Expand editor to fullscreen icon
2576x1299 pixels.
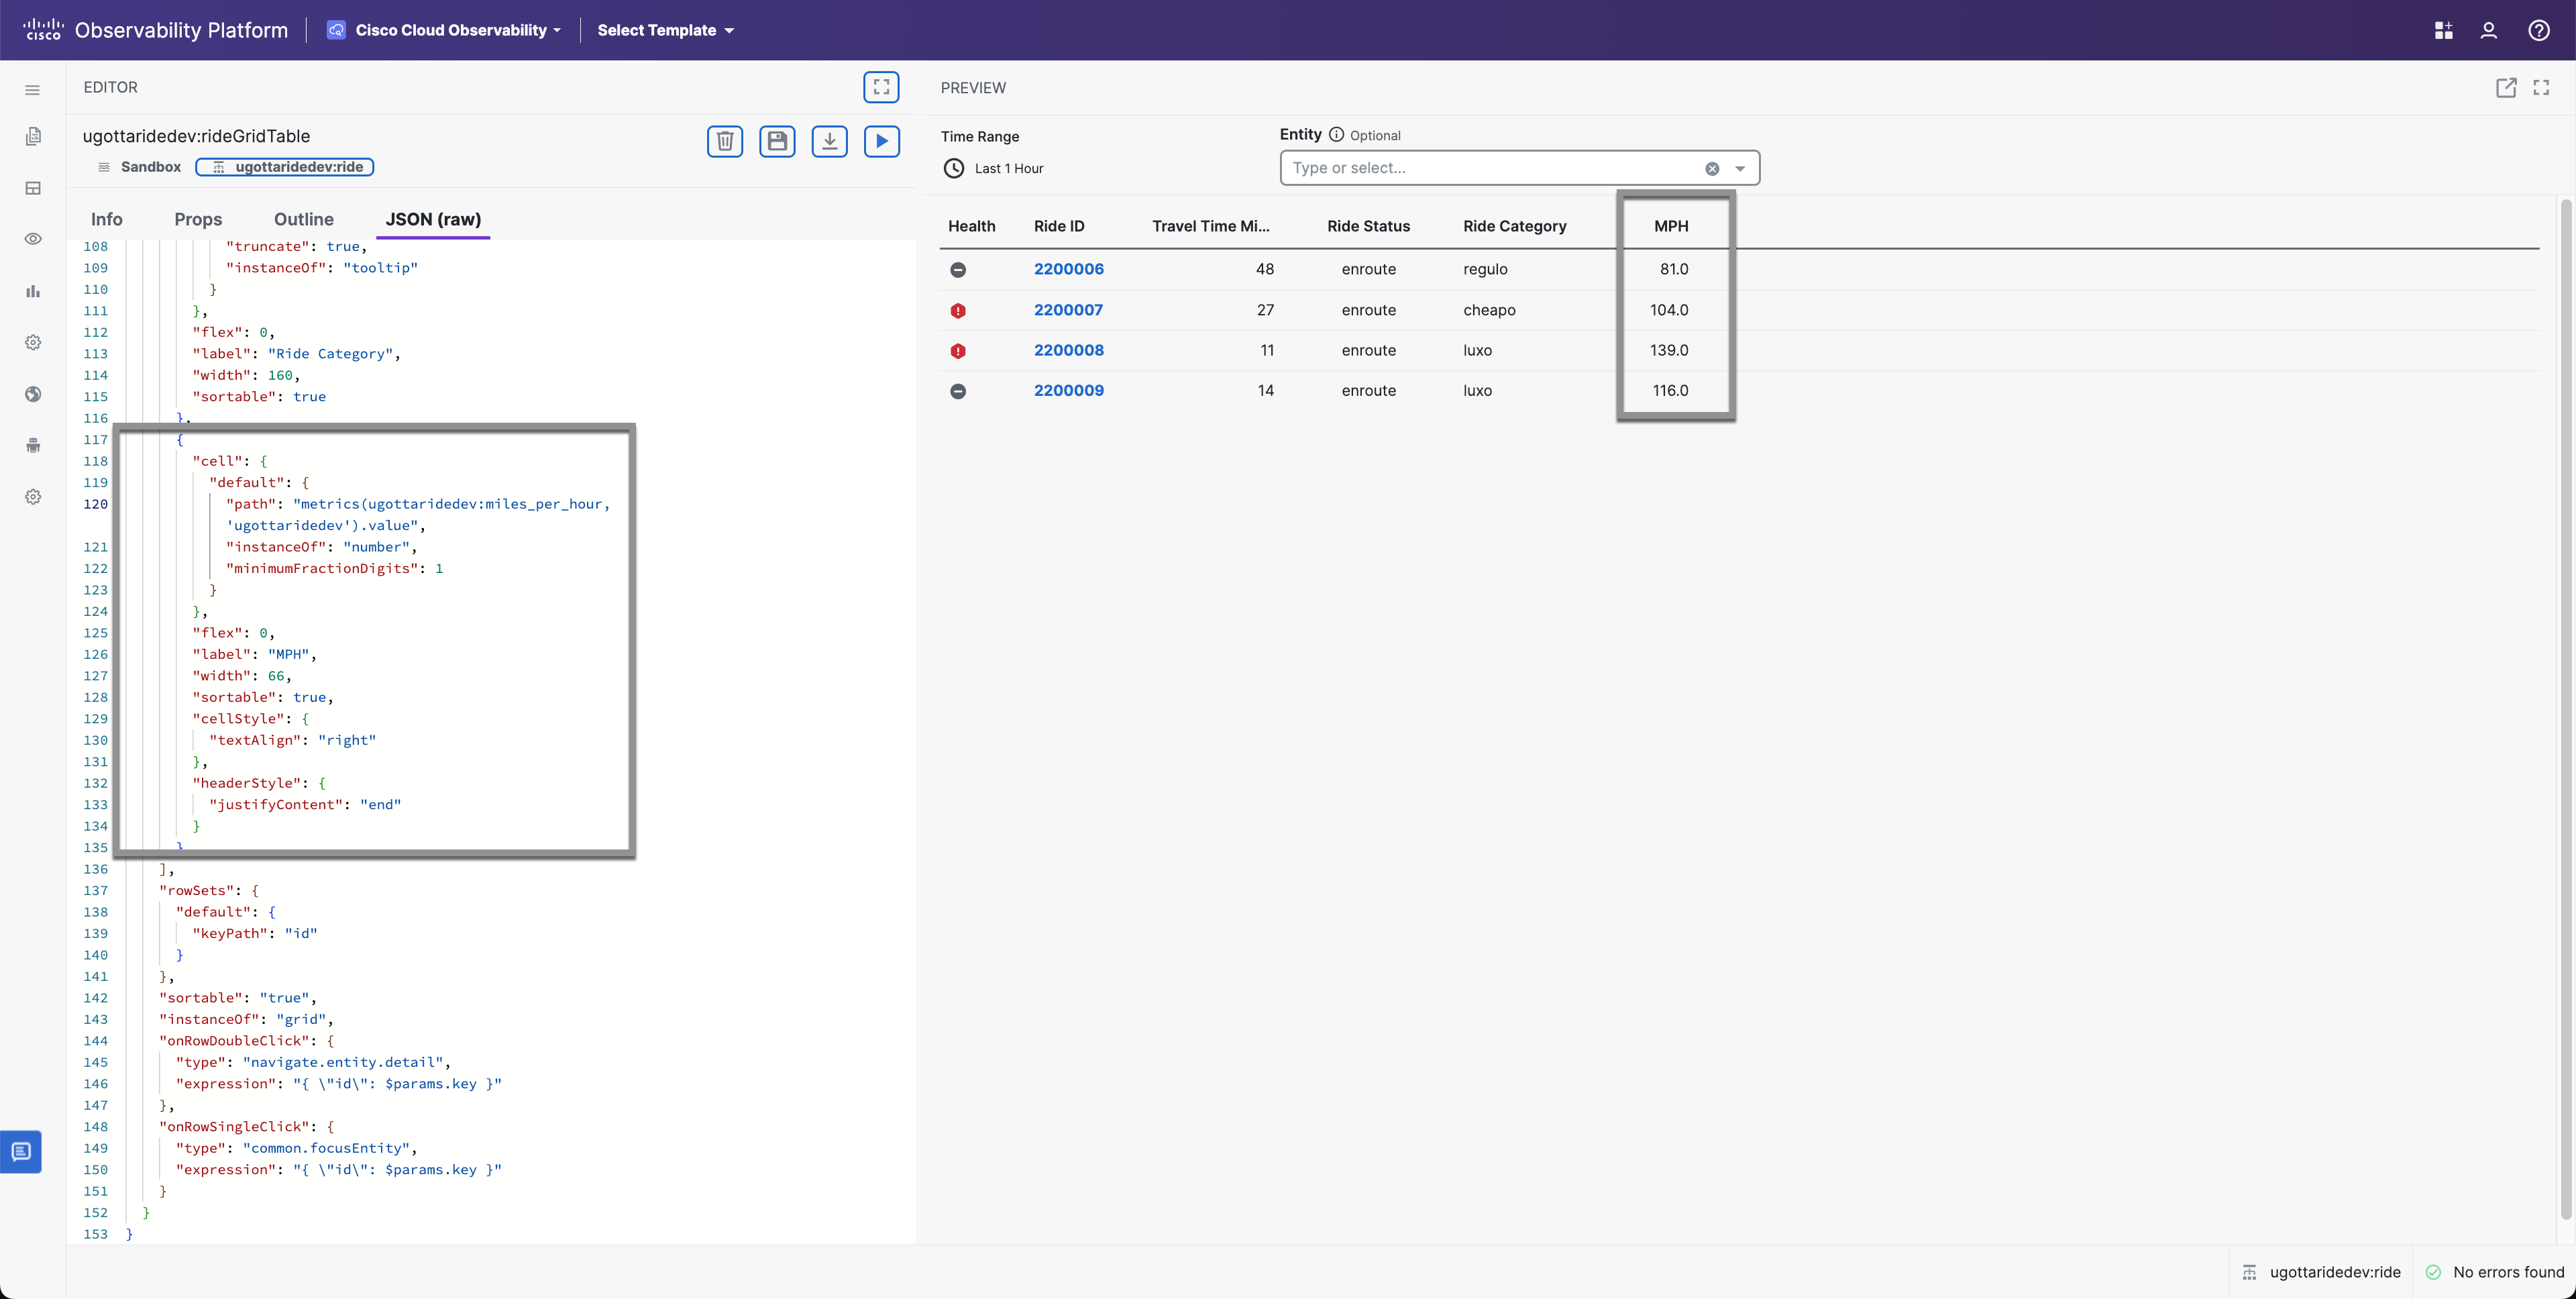pyautogui.click(x=881, y=87)
